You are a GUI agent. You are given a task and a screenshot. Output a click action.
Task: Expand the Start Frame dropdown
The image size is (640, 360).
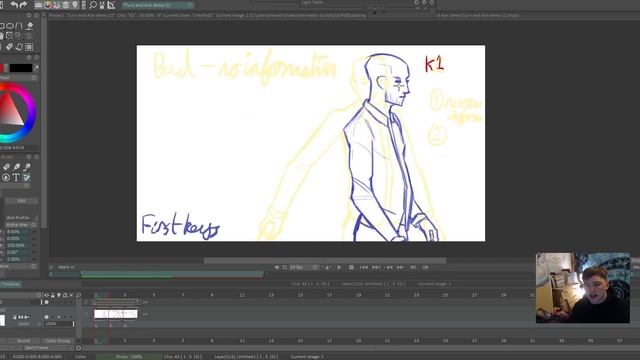click(49, 348)
